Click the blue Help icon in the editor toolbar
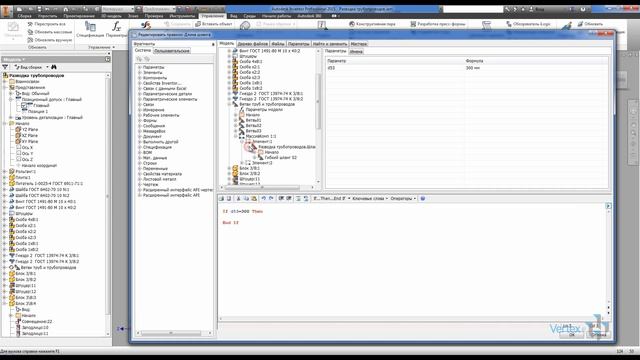The width and height of the screenshot is (640, 360). 423,198
